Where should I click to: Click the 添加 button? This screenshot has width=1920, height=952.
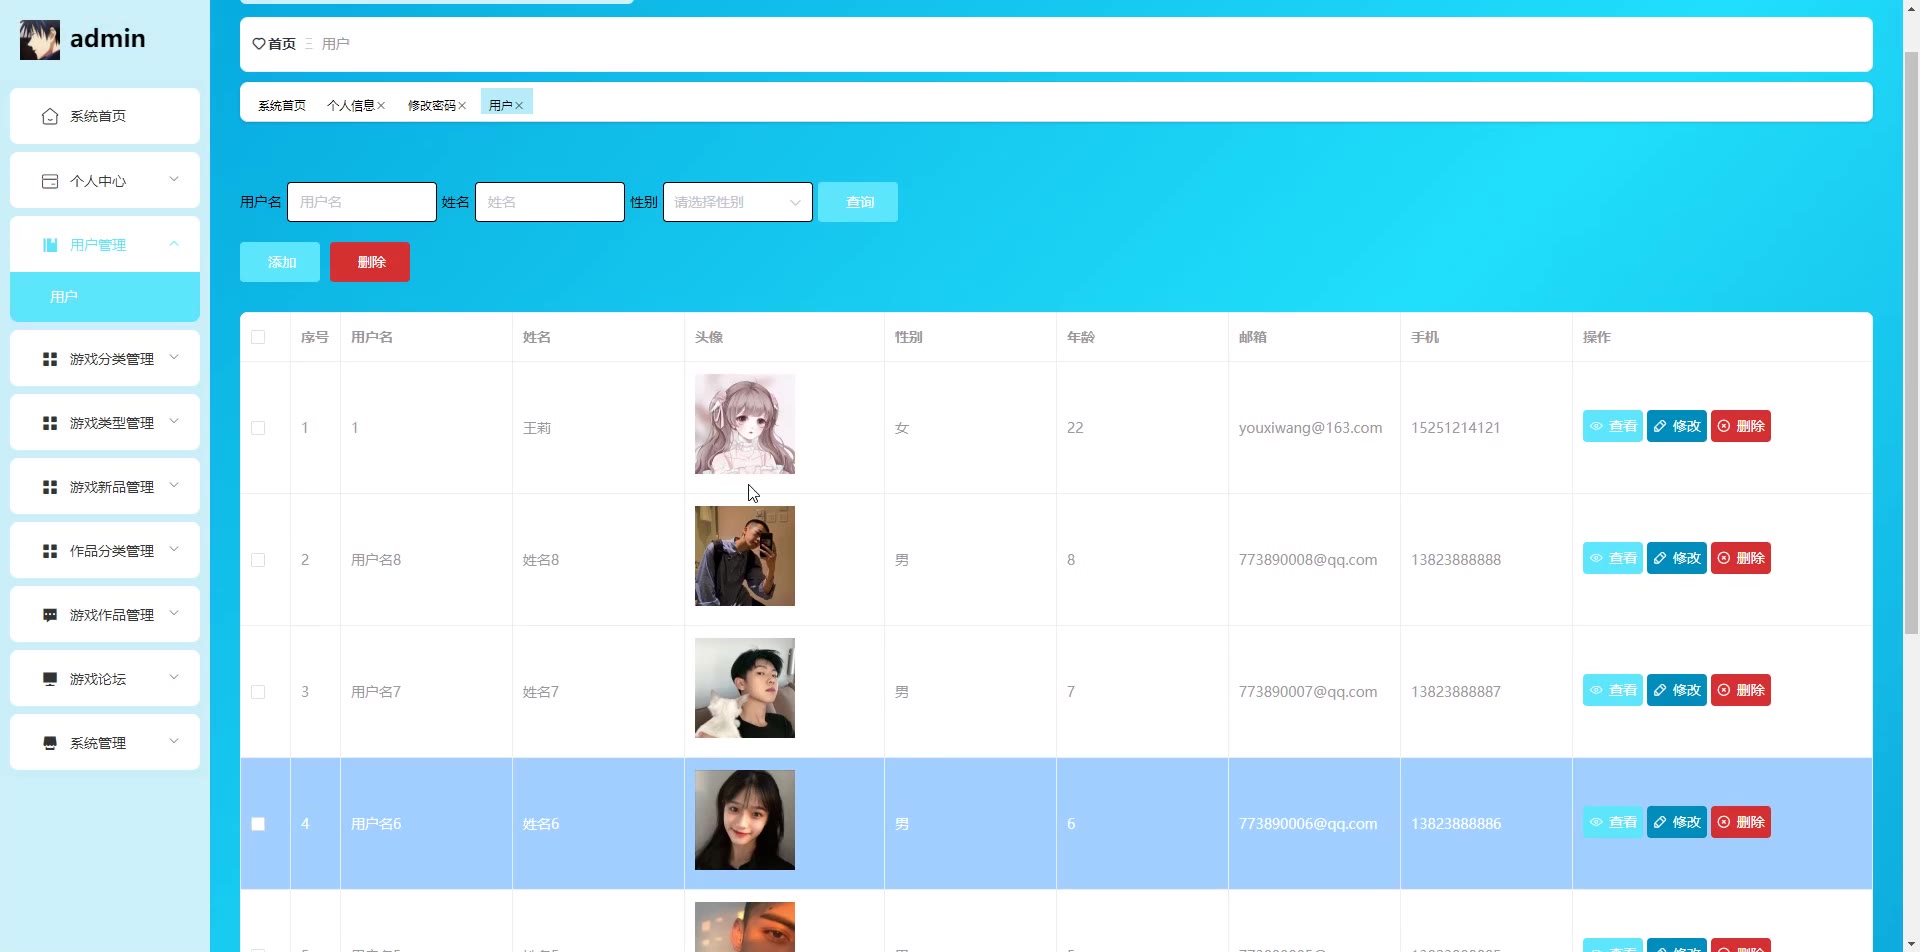pyautogui.click(x=280, y=262)
